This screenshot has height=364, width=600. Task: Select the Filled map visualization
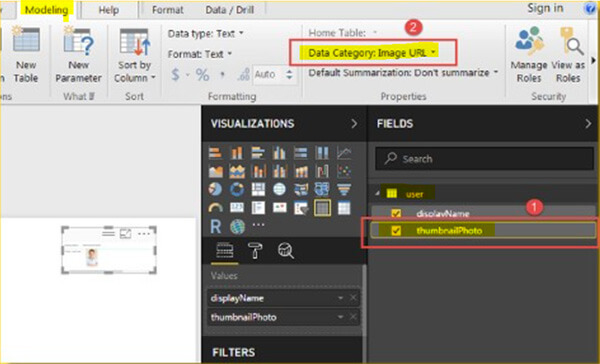[x=301, y=189]
